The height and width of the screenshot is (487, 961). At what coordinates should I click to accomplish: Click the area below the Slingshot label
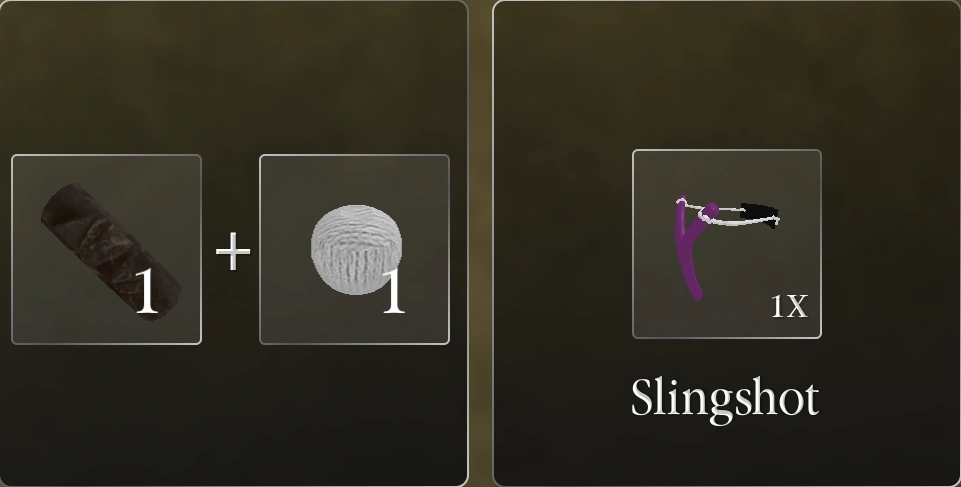coord(727,456)
